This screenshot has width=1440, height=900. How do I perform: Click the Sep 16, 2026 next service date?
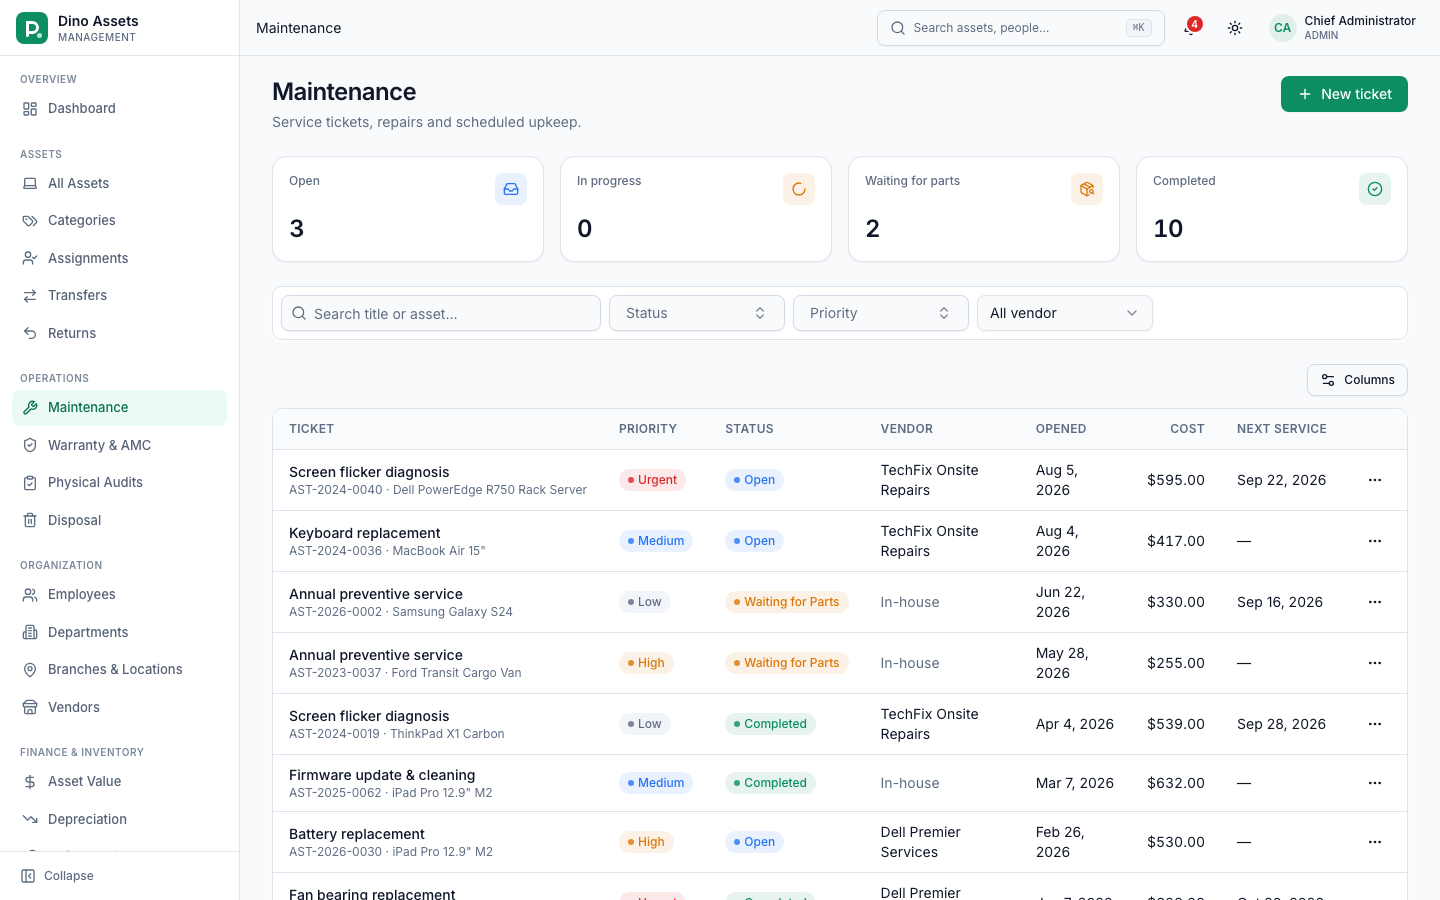pos(1280,602)
